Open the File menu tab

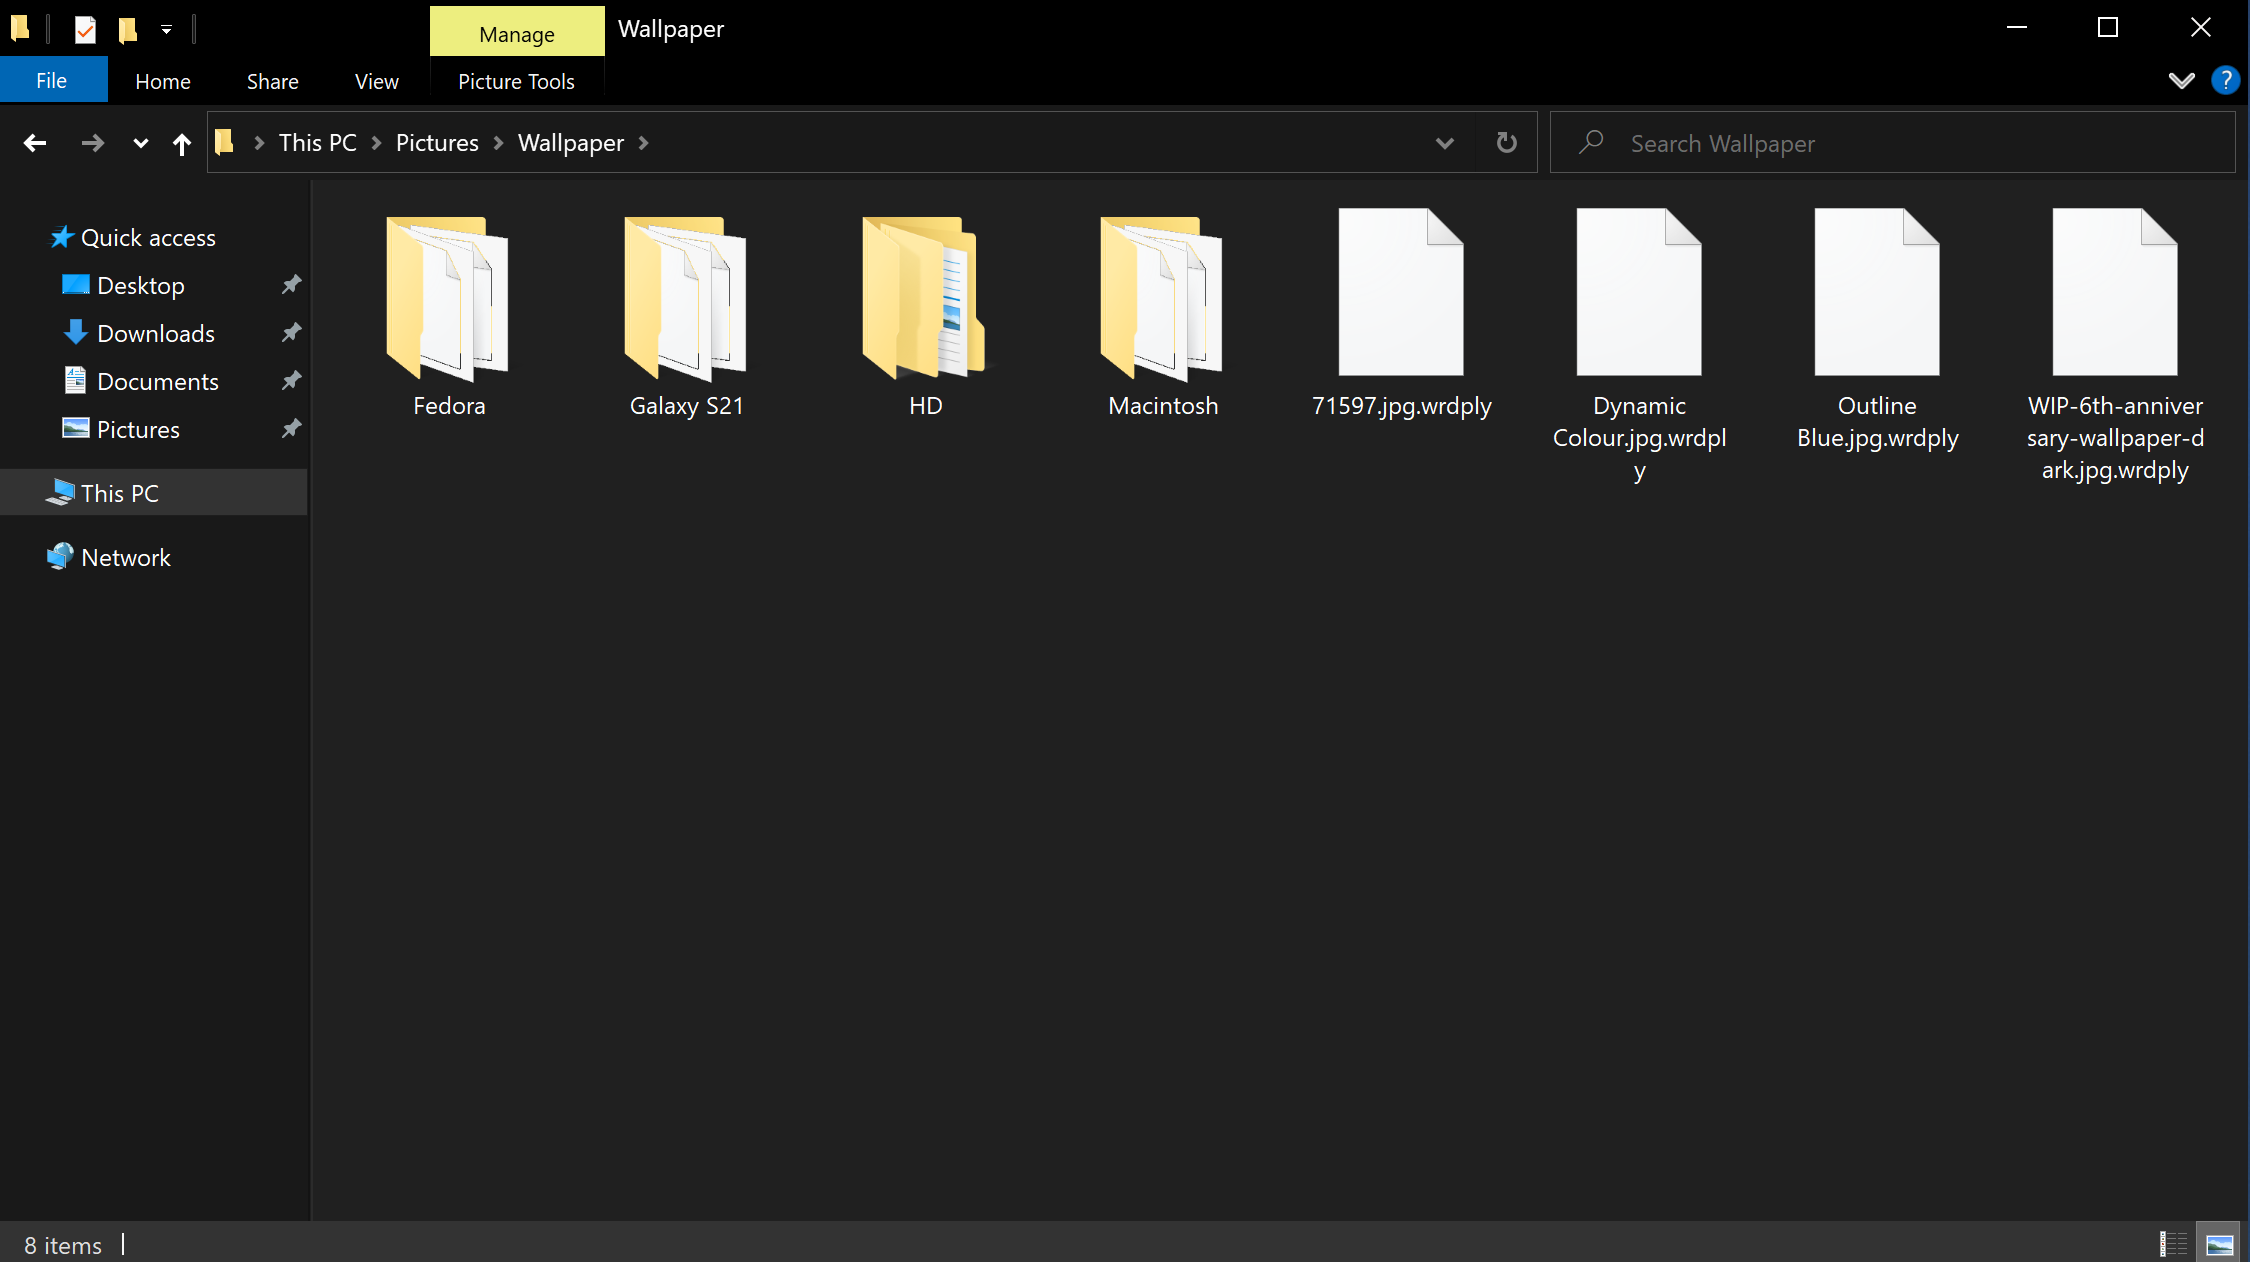[x=52, y=81]
